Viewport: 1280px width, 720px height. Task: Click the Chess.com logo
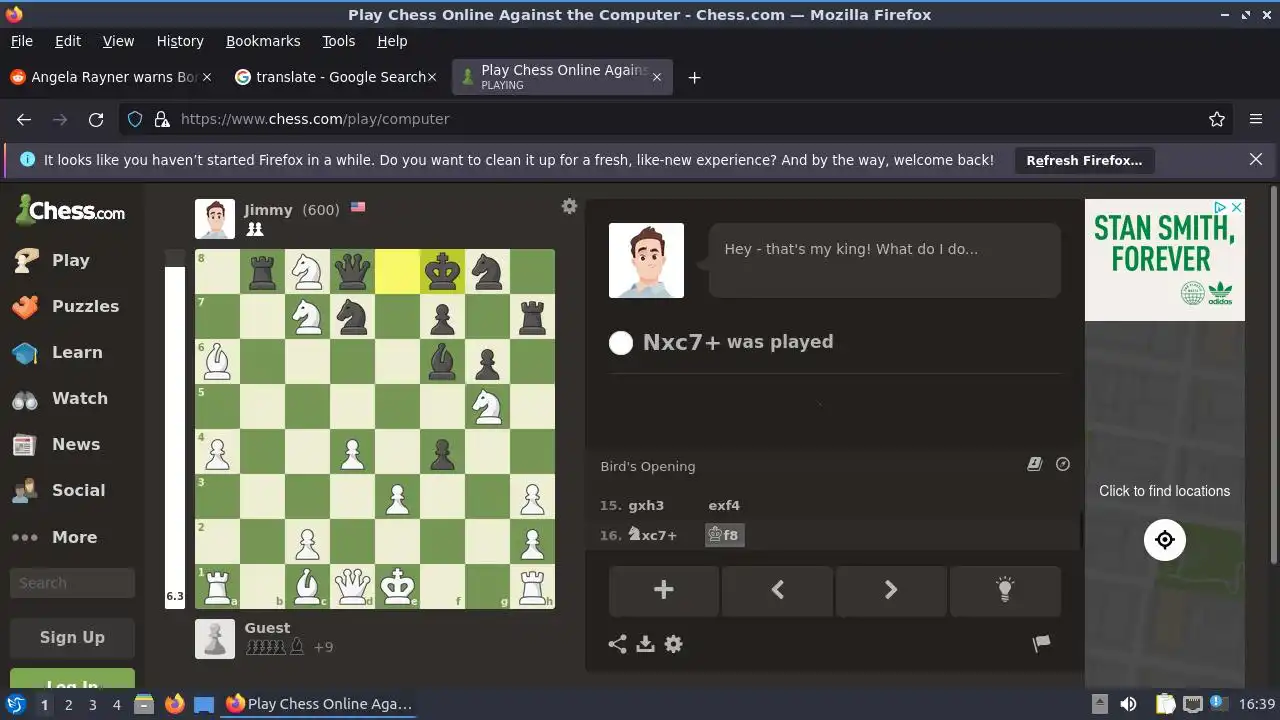pyautogui.click(x=70, y=211)
